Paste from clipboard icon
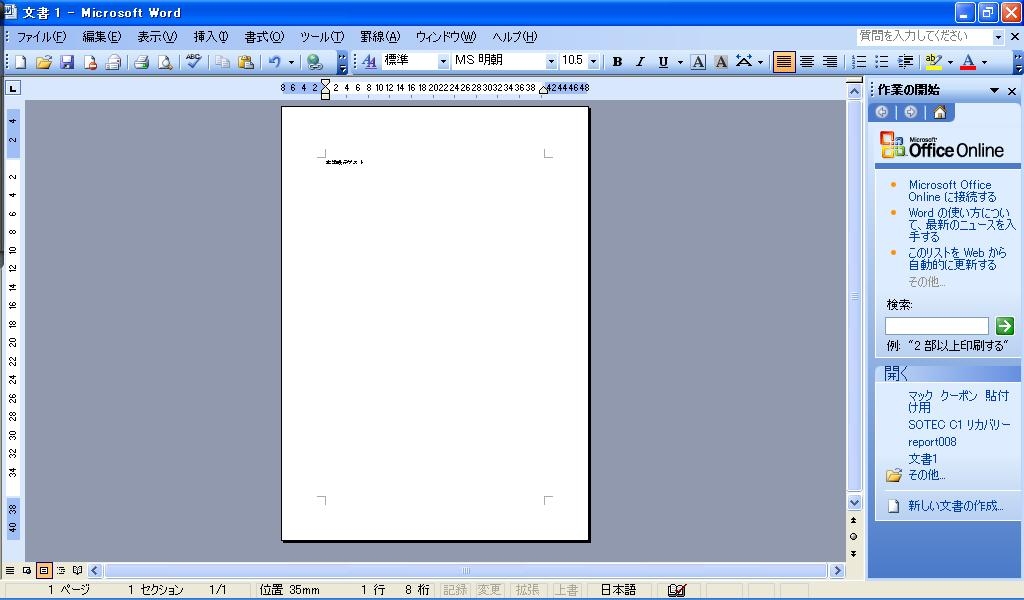 click(x=246, y=62)
